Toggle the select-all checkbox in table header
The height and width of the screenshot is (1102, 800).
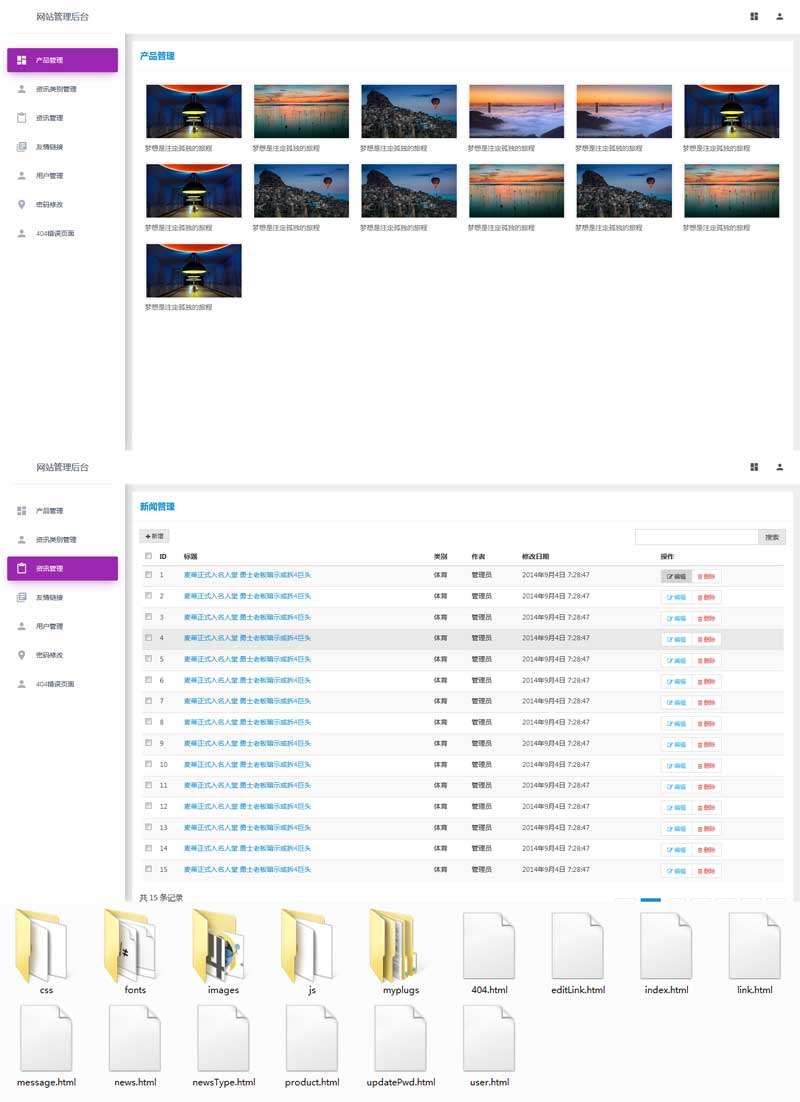149,556
